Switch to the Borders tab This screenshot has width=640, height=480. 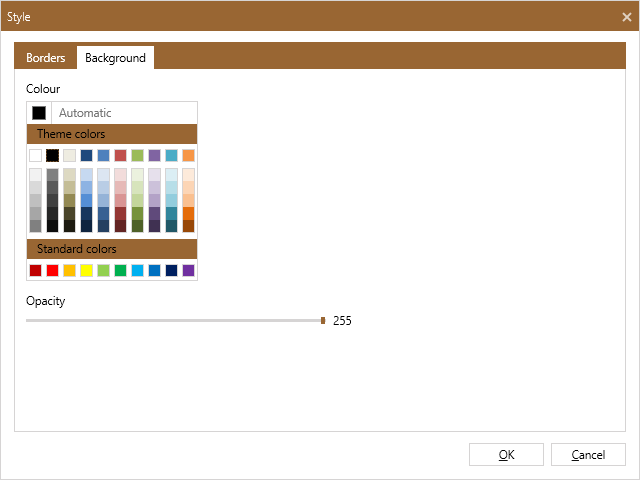[x=45, y=58]
